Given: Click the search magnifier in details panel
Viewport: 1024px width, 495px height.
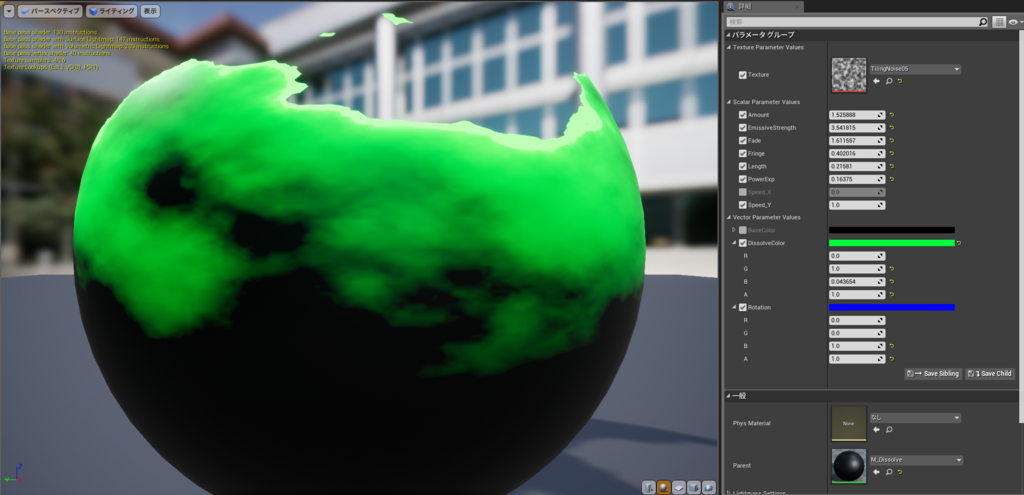Looking at the screenshot, I should (x=983, y=22).
